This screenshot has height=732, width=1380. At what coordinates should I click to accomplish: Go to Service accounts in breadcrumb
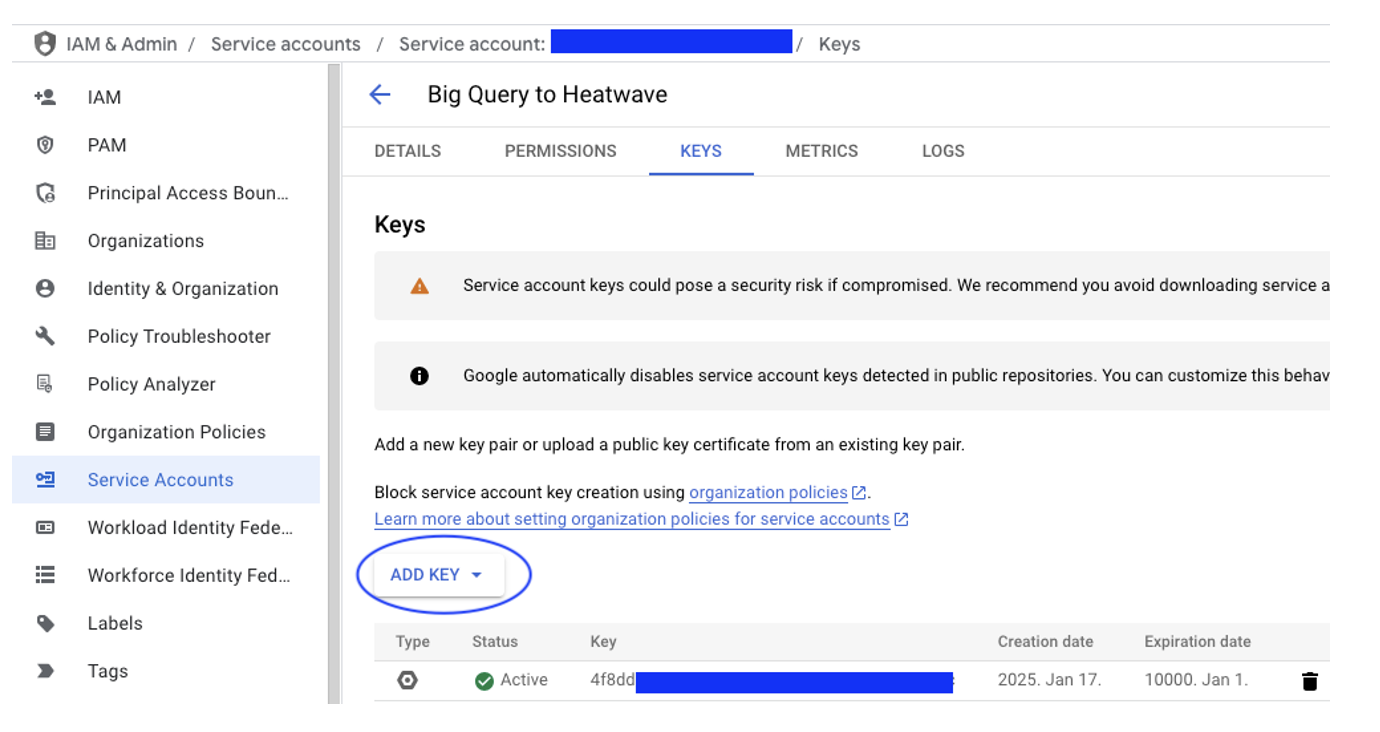(x=285, y=44)
